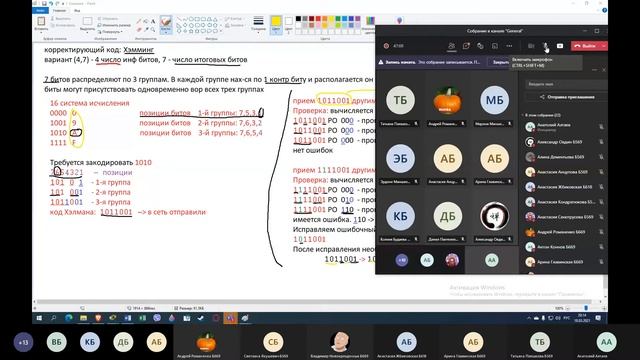Image resolution: width=640 pixels, height=360 pixels.
Task: Open the Teams icon highlighted in taskbar
Action: 231,318
